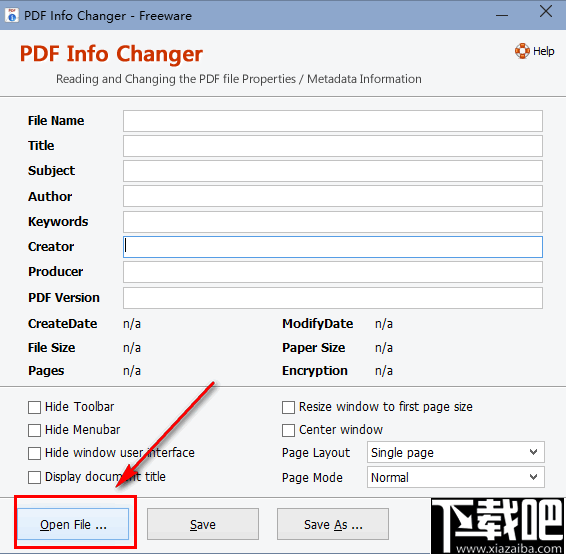Viewport: 566px width, 554px height.
Task: Click the Creator text field
Action: click(x=332, y=247)
